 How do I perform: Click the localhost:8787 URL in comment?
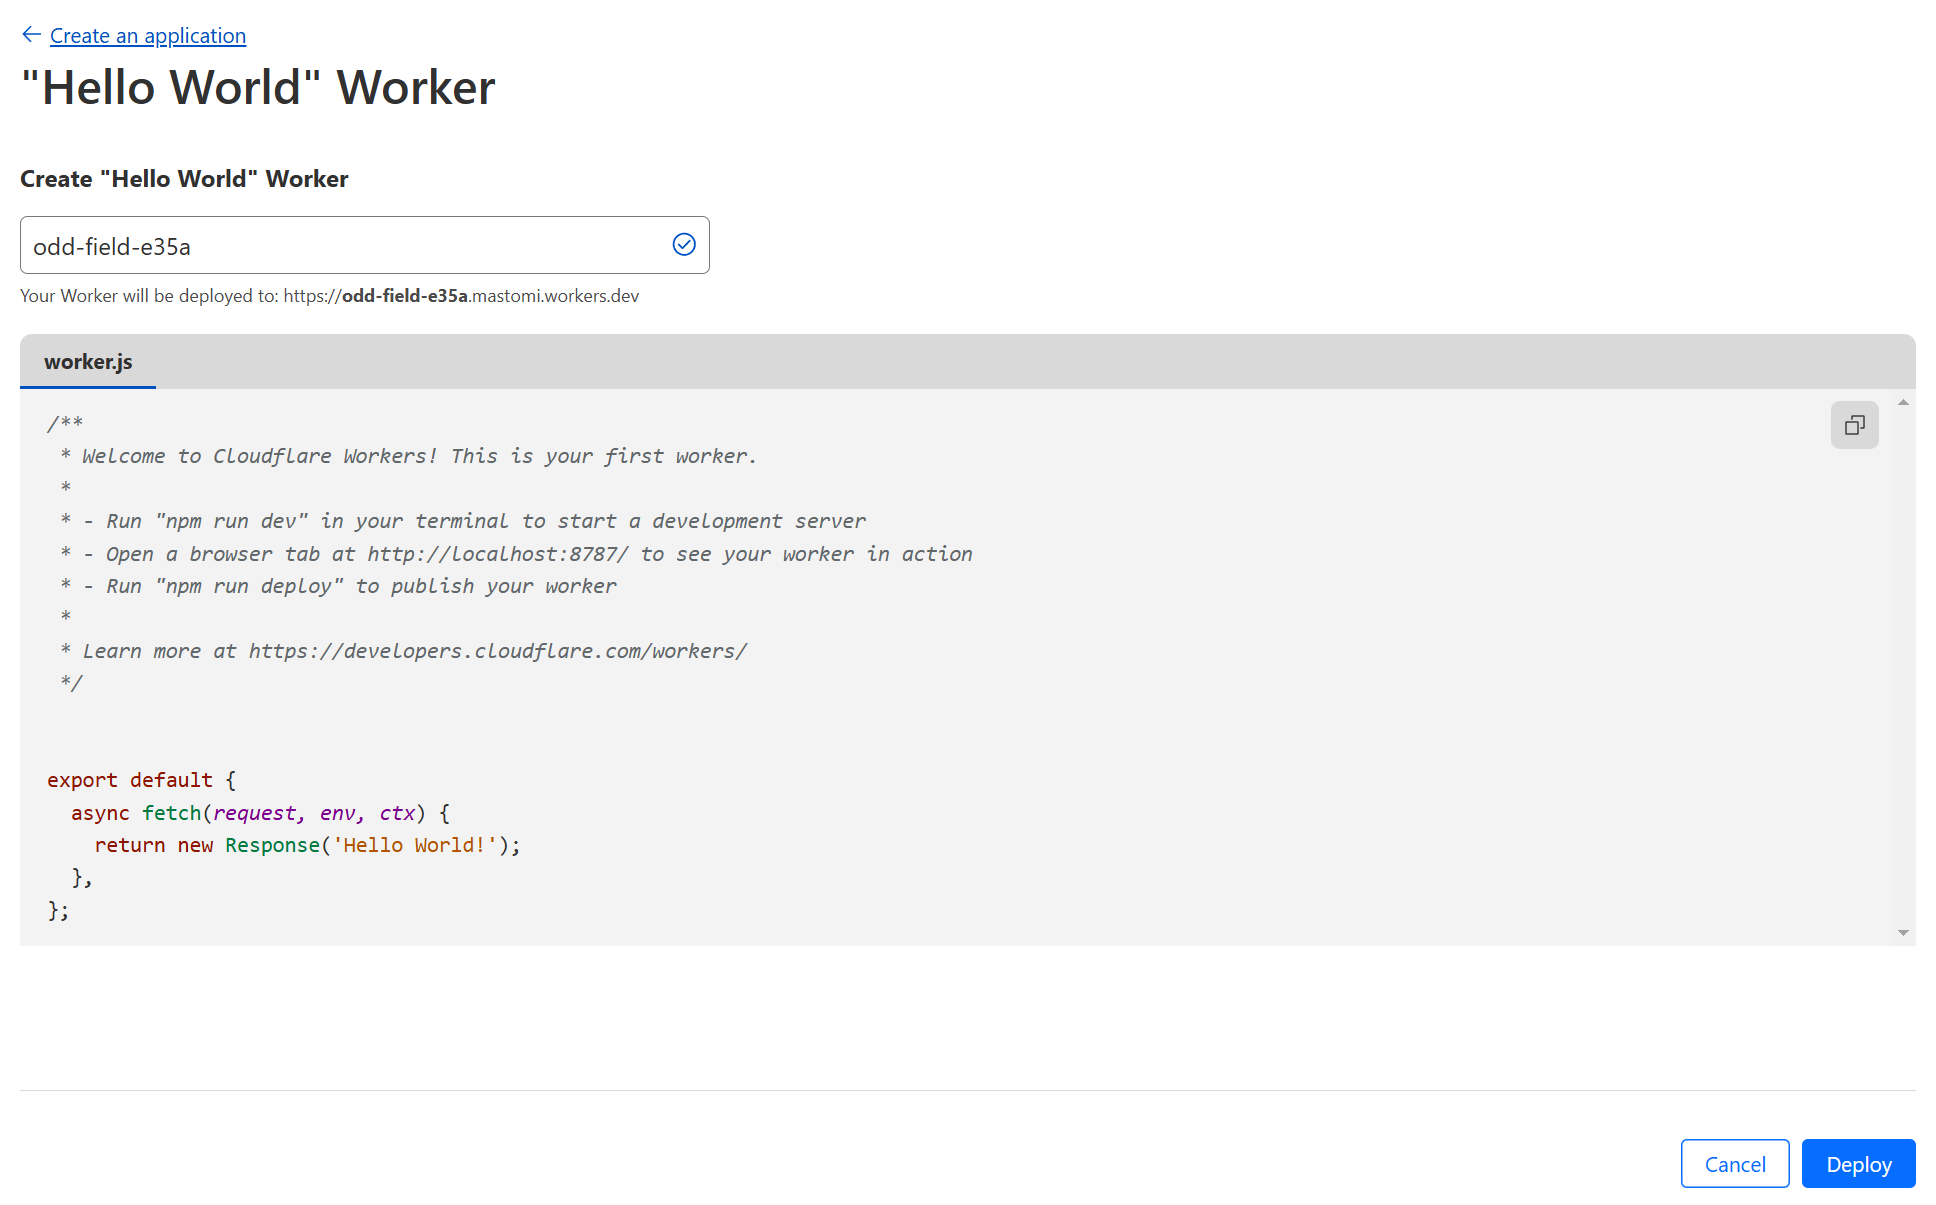tap(497, 554)
